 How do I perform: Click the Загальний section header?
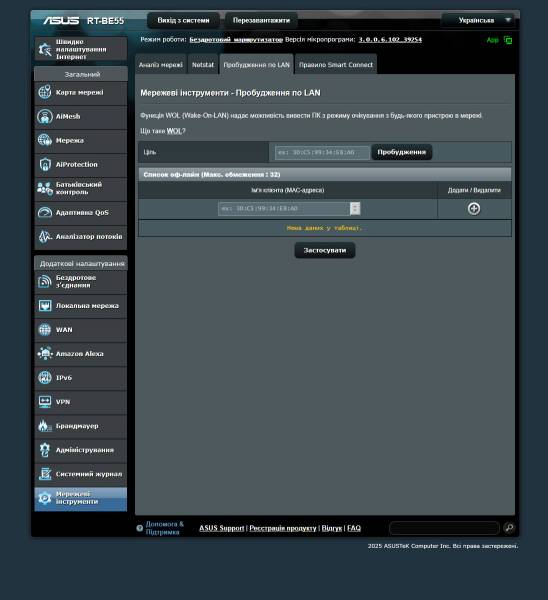(81, 74)
